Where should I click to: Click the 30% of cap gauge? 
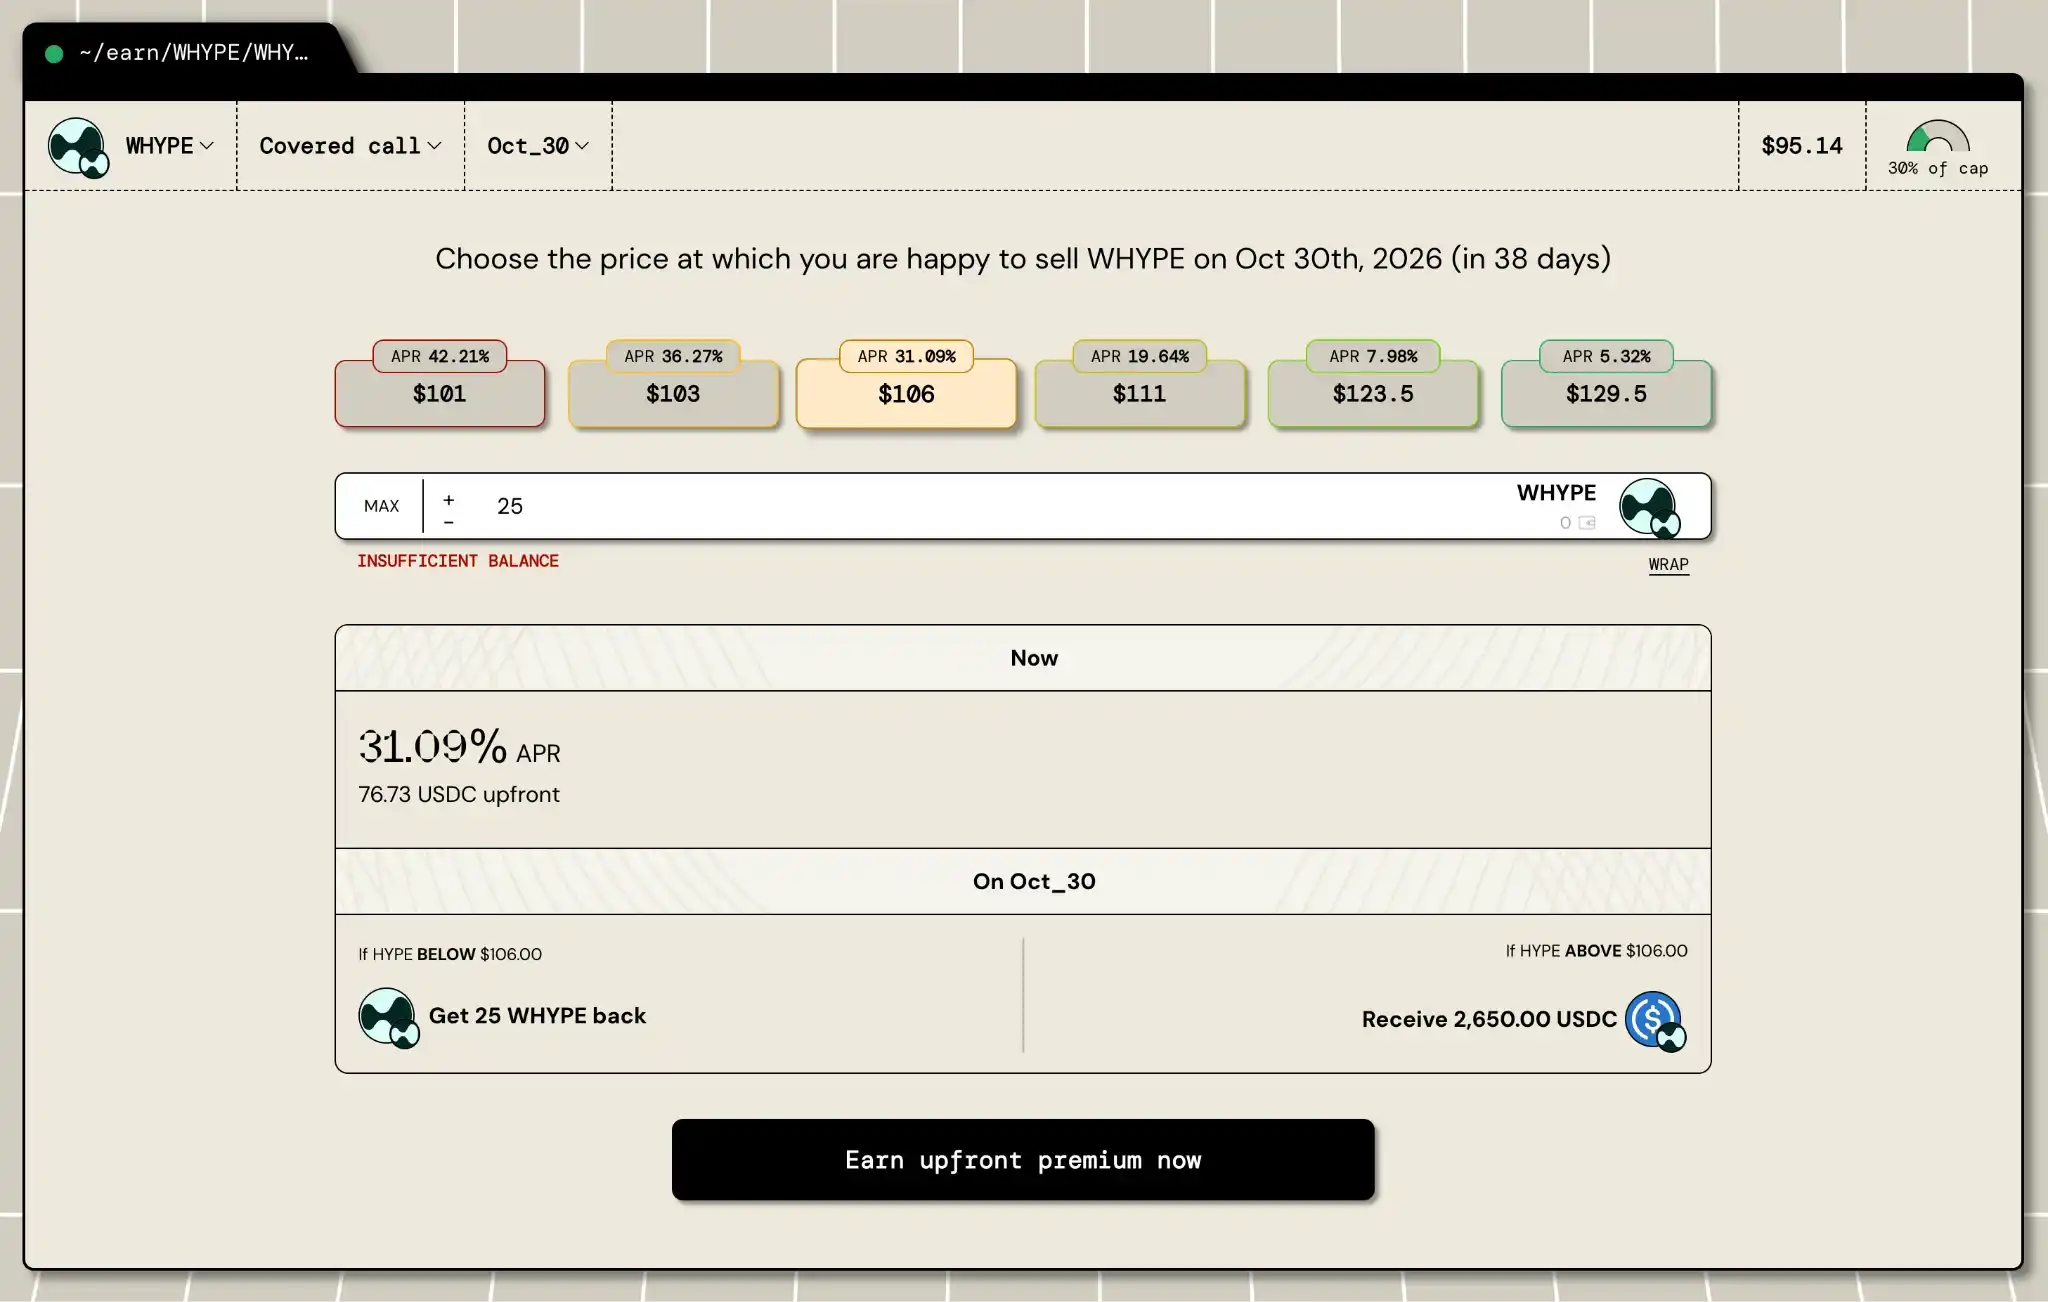pos(1938,148)
